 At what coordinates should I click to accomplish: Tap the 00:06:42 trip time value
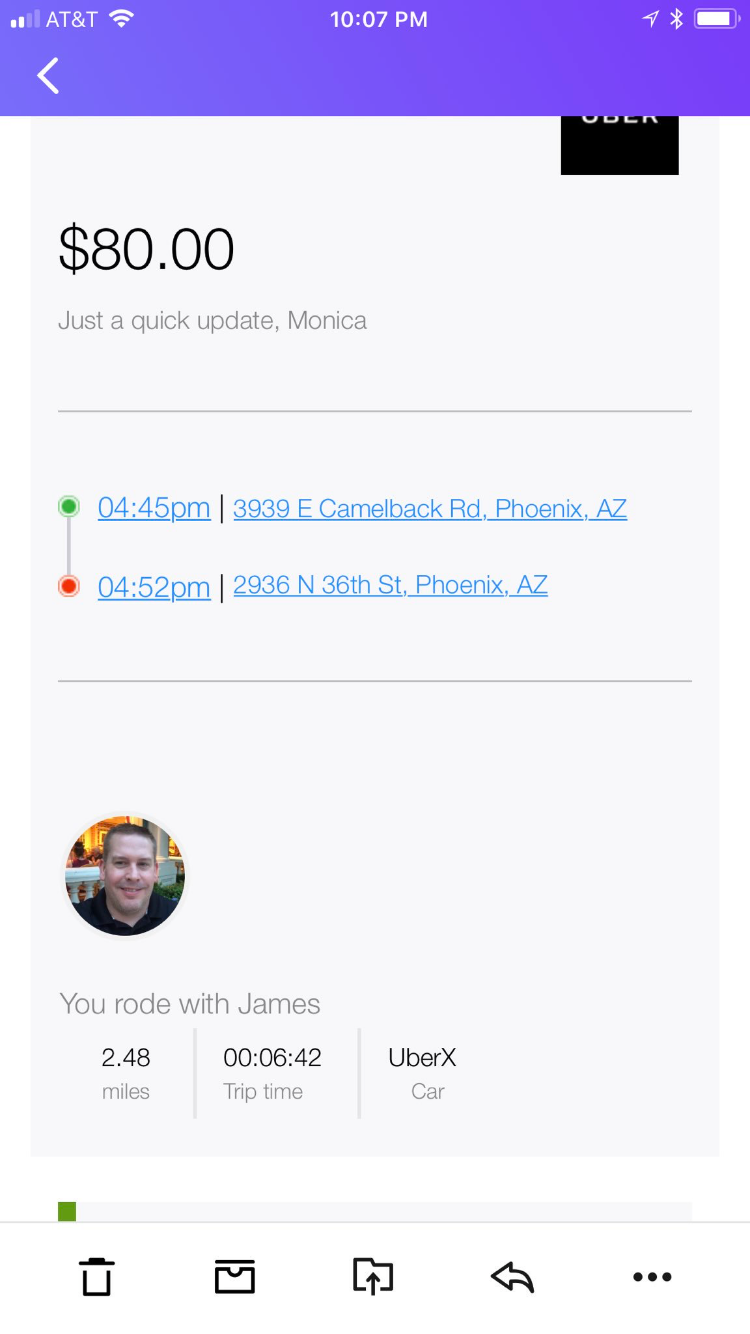point(272,1057)
